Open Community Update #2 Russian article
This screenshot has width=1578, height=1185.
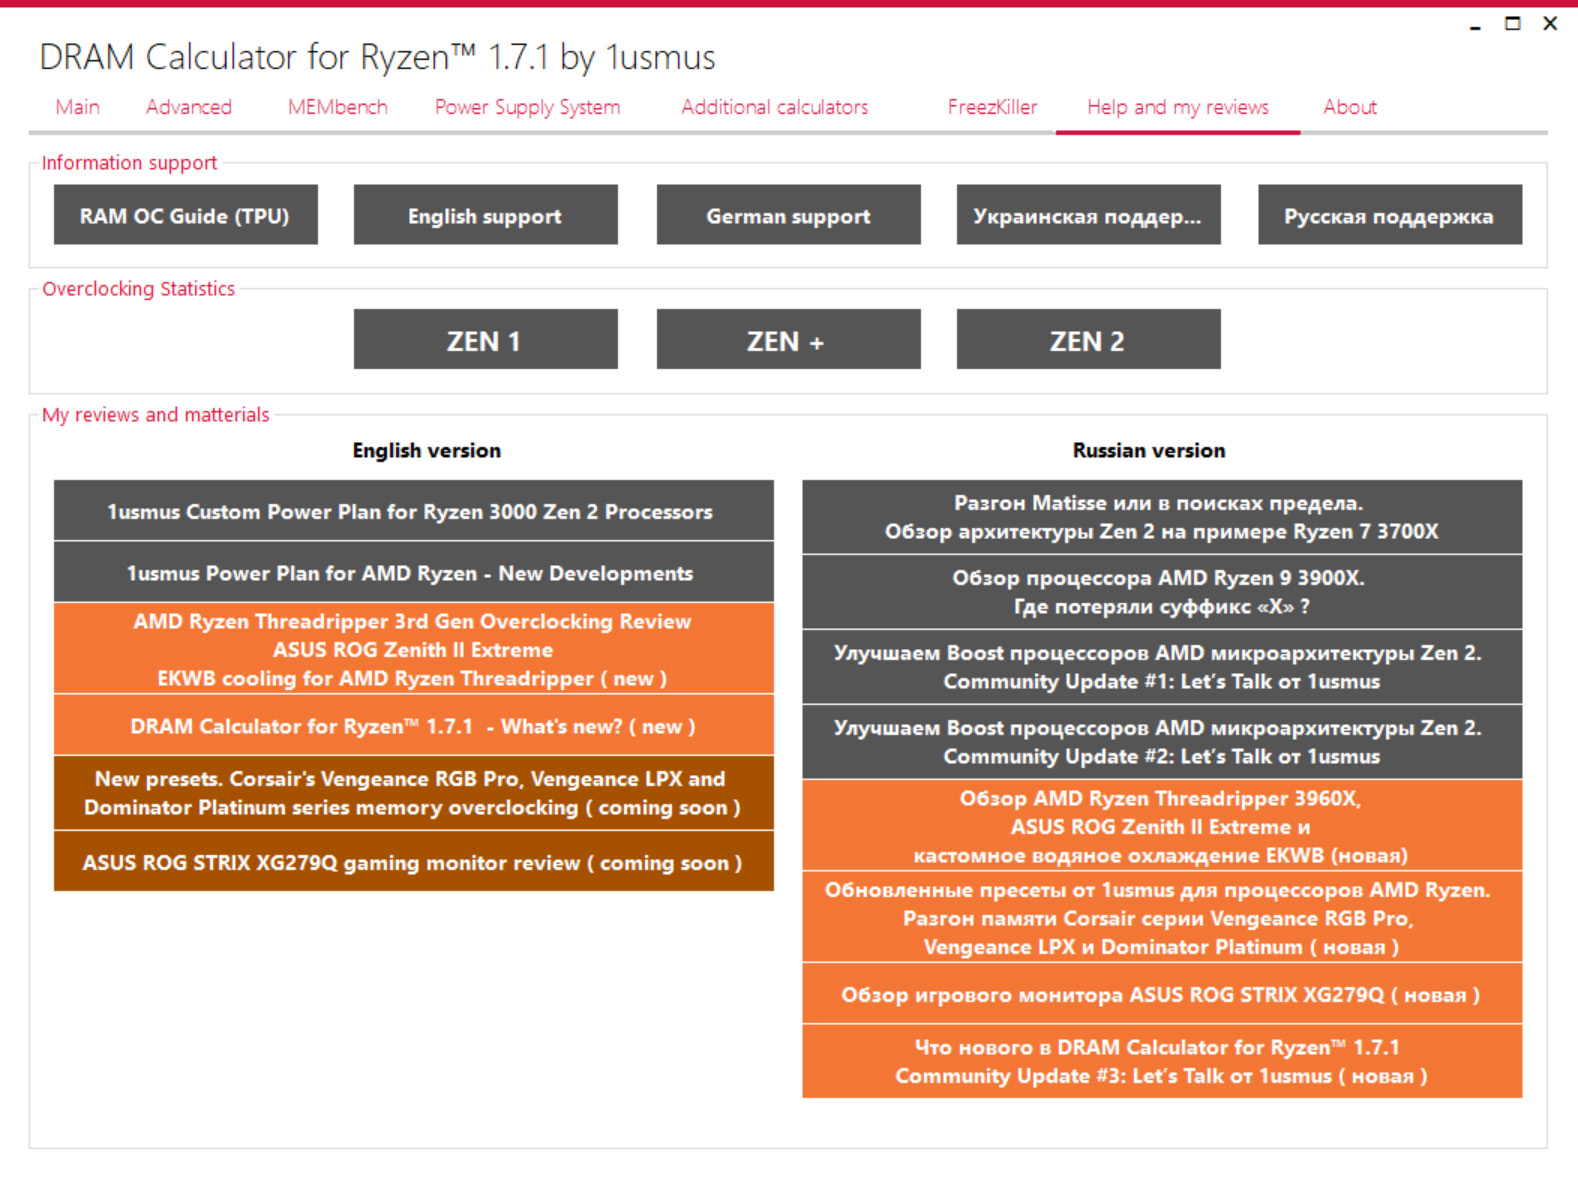pos(1162,742)
